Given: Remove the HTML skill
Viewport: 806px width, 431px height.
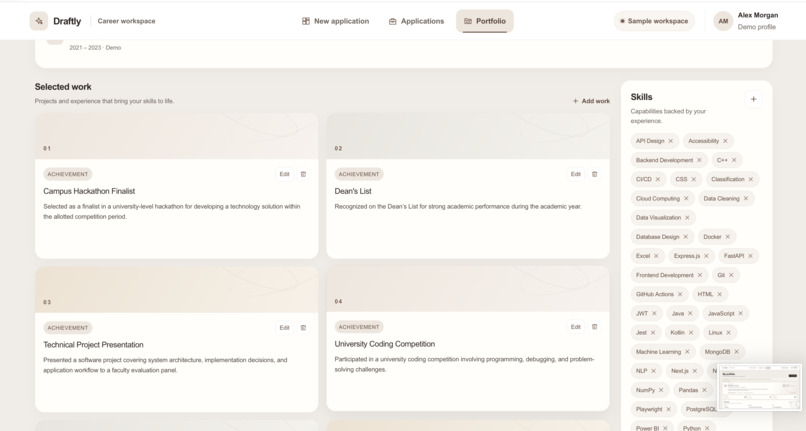Looking at the screenshot, I should coord(720,294).
